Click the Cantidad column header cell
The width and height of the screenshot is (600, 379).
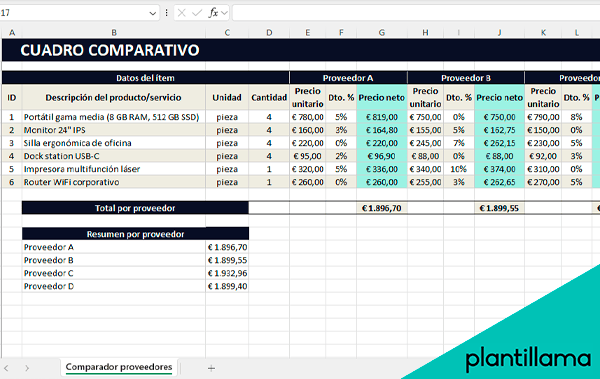coord(269,98)
